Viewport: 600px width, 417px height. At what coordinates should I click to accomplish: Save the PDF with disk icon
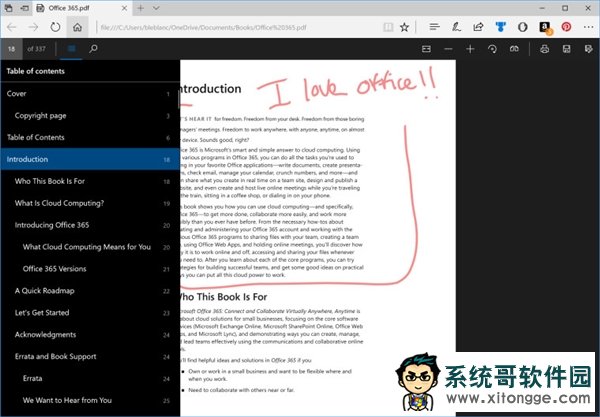566,49
